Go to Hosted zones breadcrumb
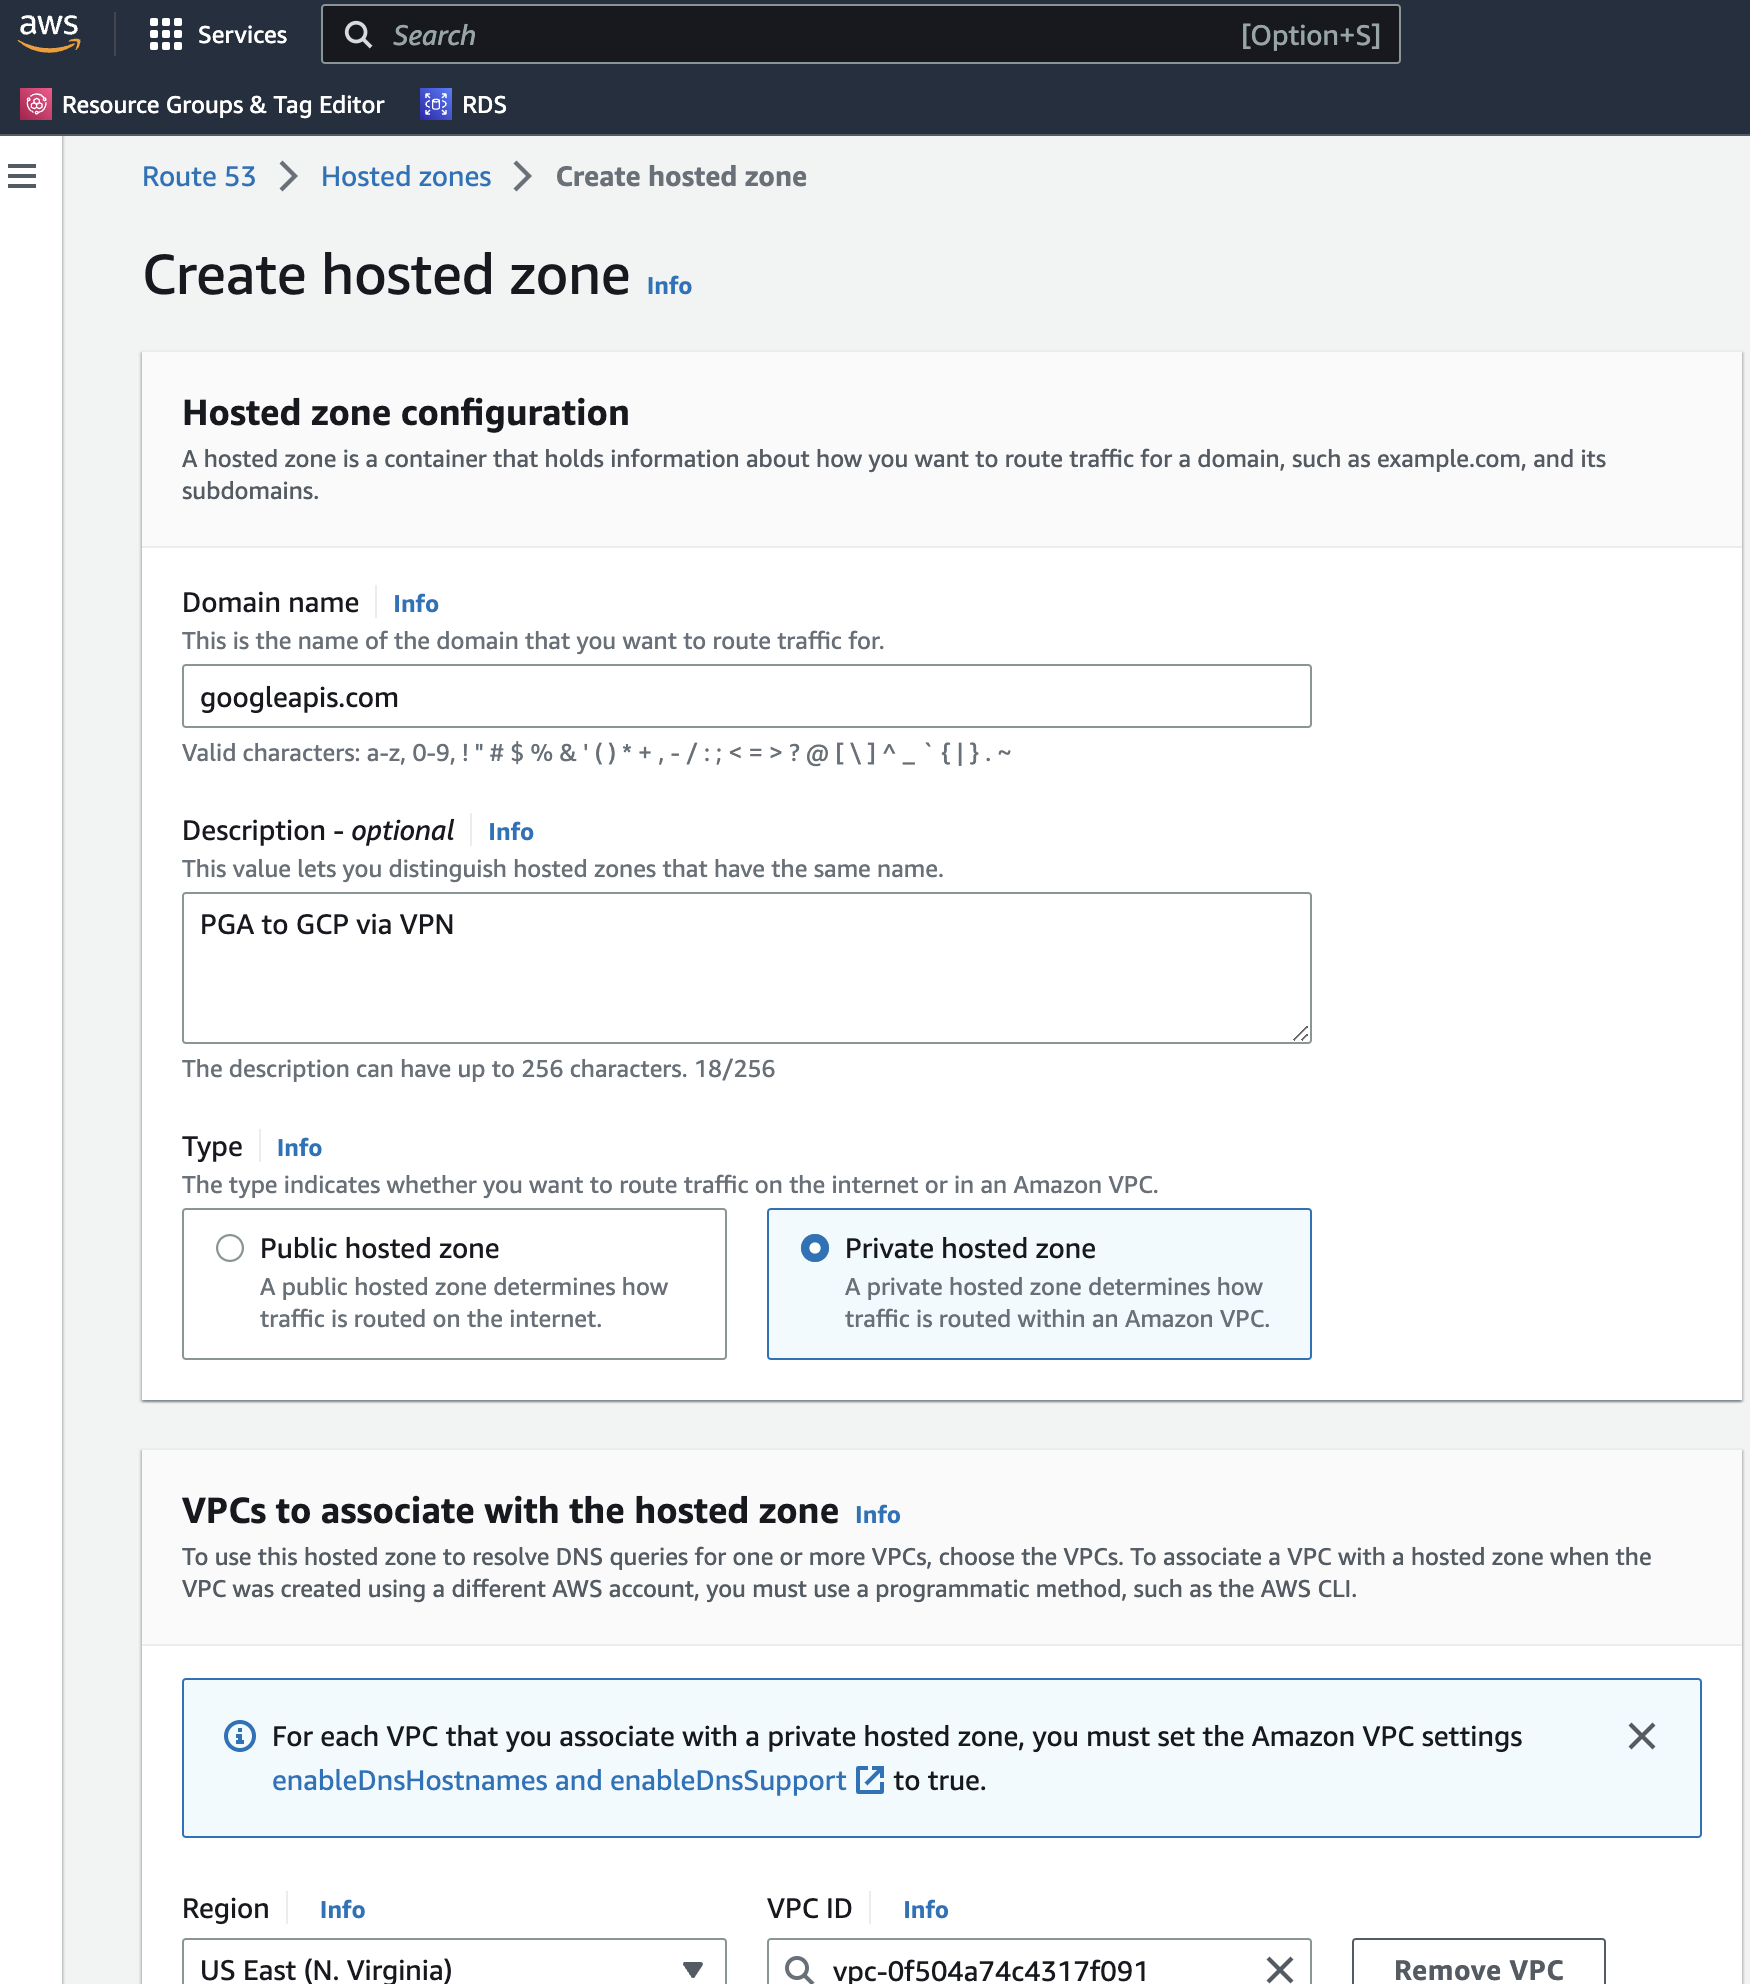This screenshot has height=1984, width=1750. click(405, 176)
